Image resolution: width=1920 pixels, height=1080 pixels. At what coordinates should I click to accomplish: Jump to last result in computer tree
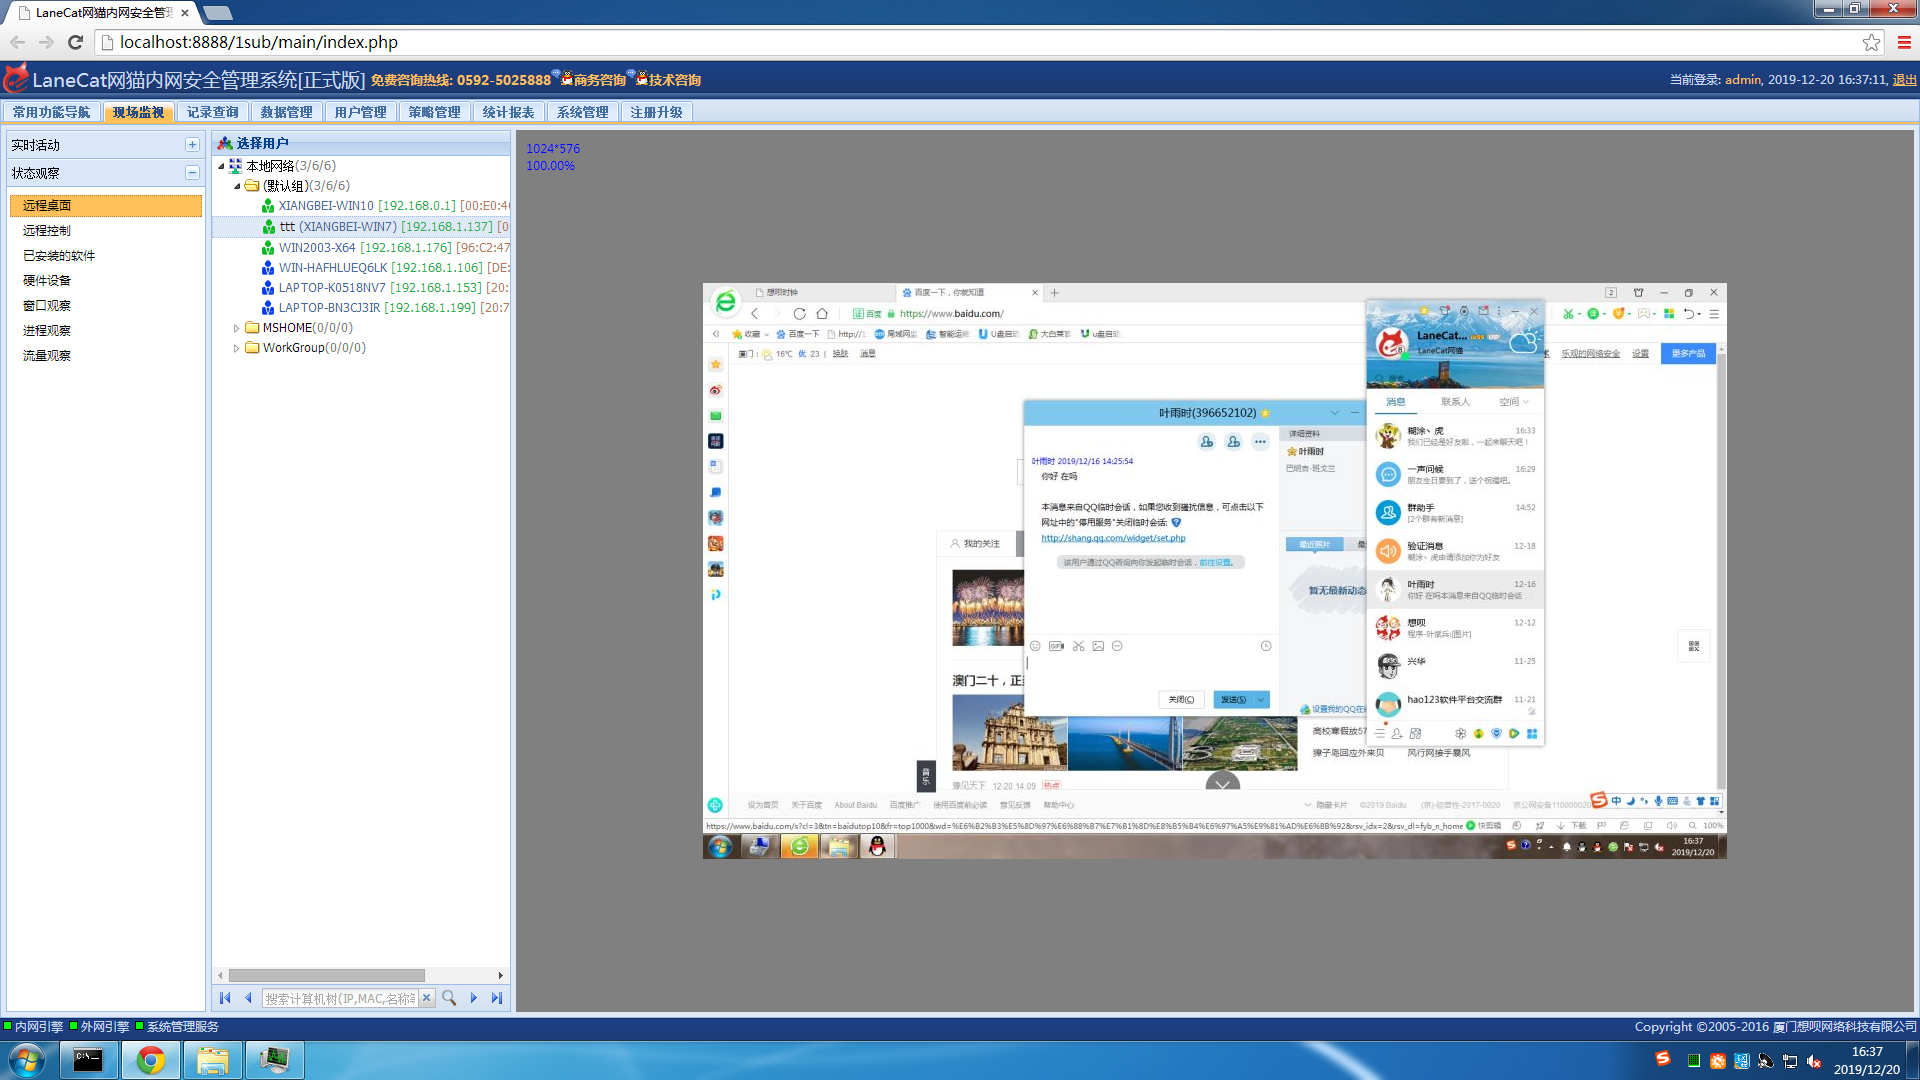point(497,998)
